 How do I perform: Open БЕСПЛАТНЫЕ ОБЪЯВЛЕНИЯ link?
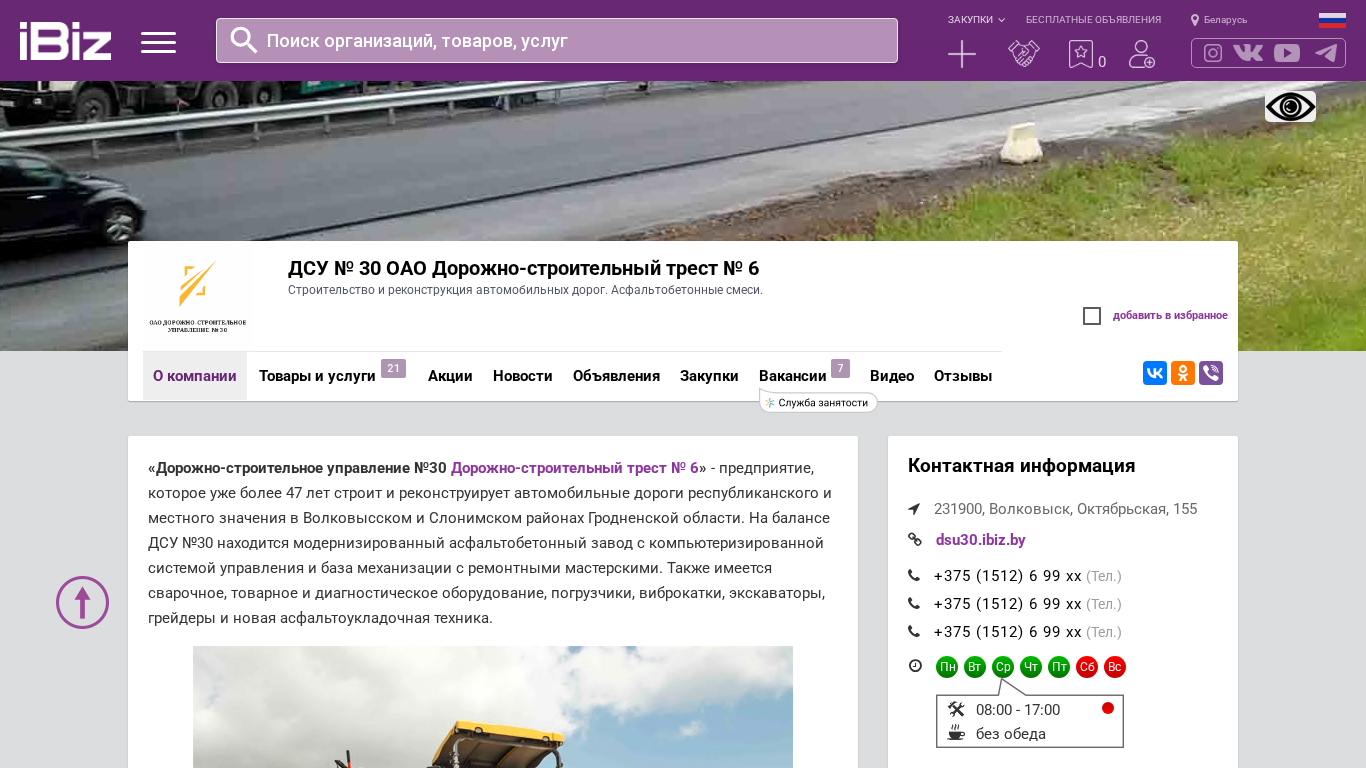click(x=1093, y=20)
